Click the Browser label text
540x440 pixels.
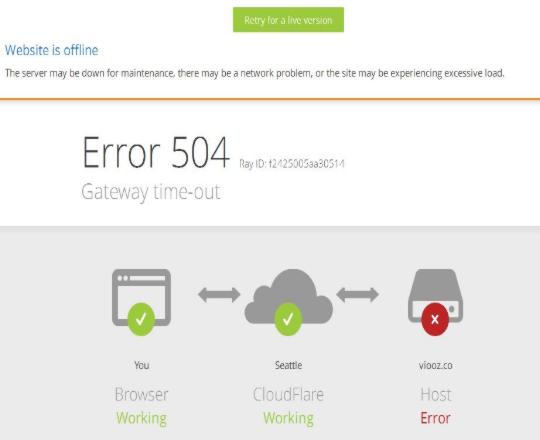(x=142, y=395)
